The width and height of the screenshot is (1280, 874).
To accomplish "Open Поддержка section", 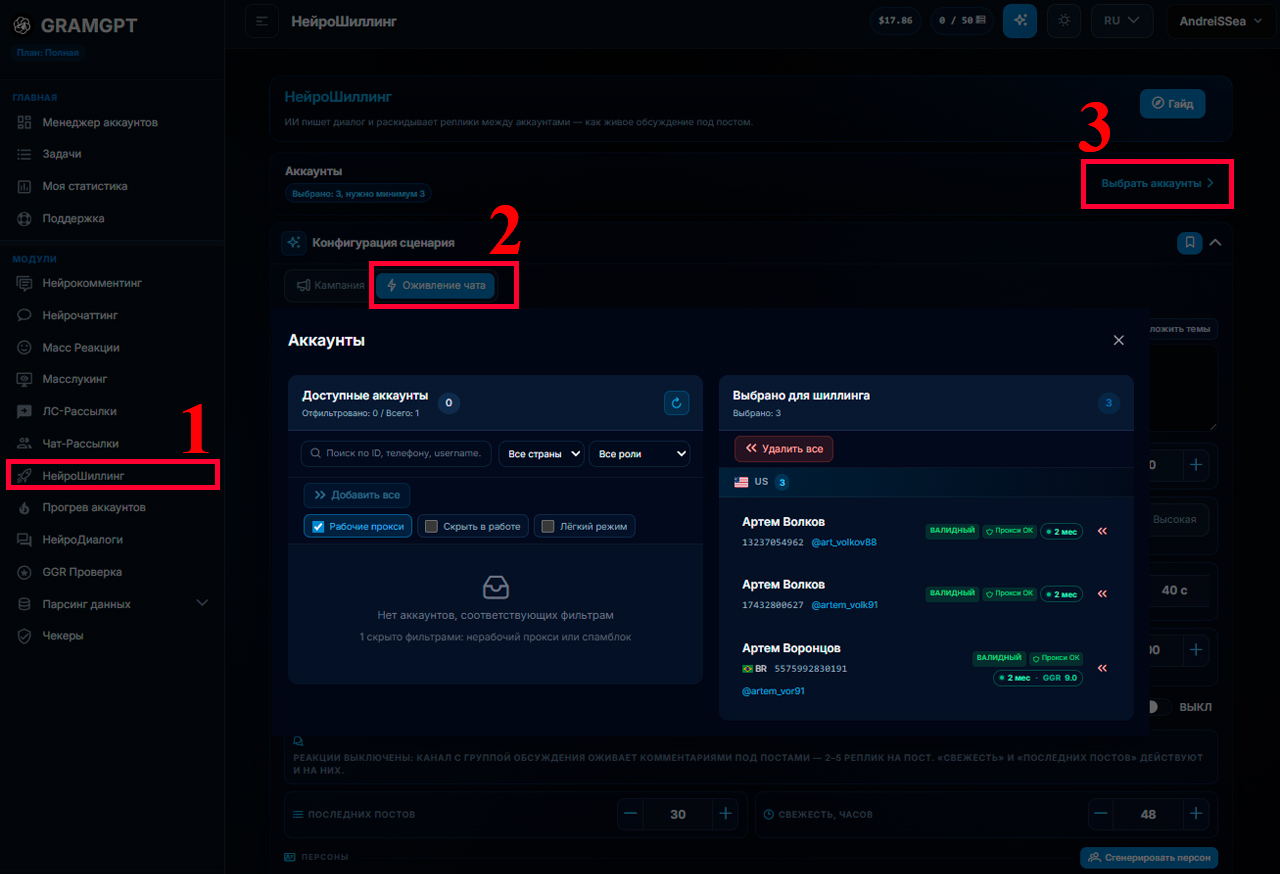I will [x=73, y=218].
